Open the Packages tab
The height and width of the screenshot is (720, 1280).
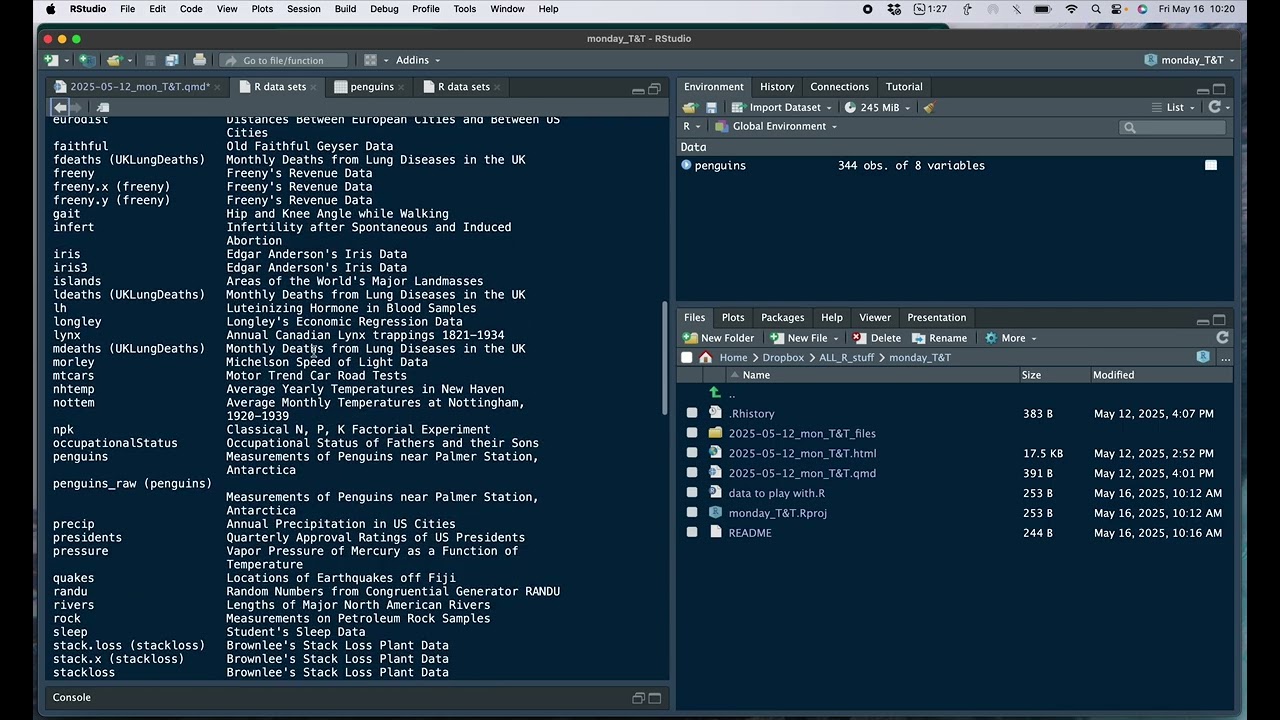783,318
